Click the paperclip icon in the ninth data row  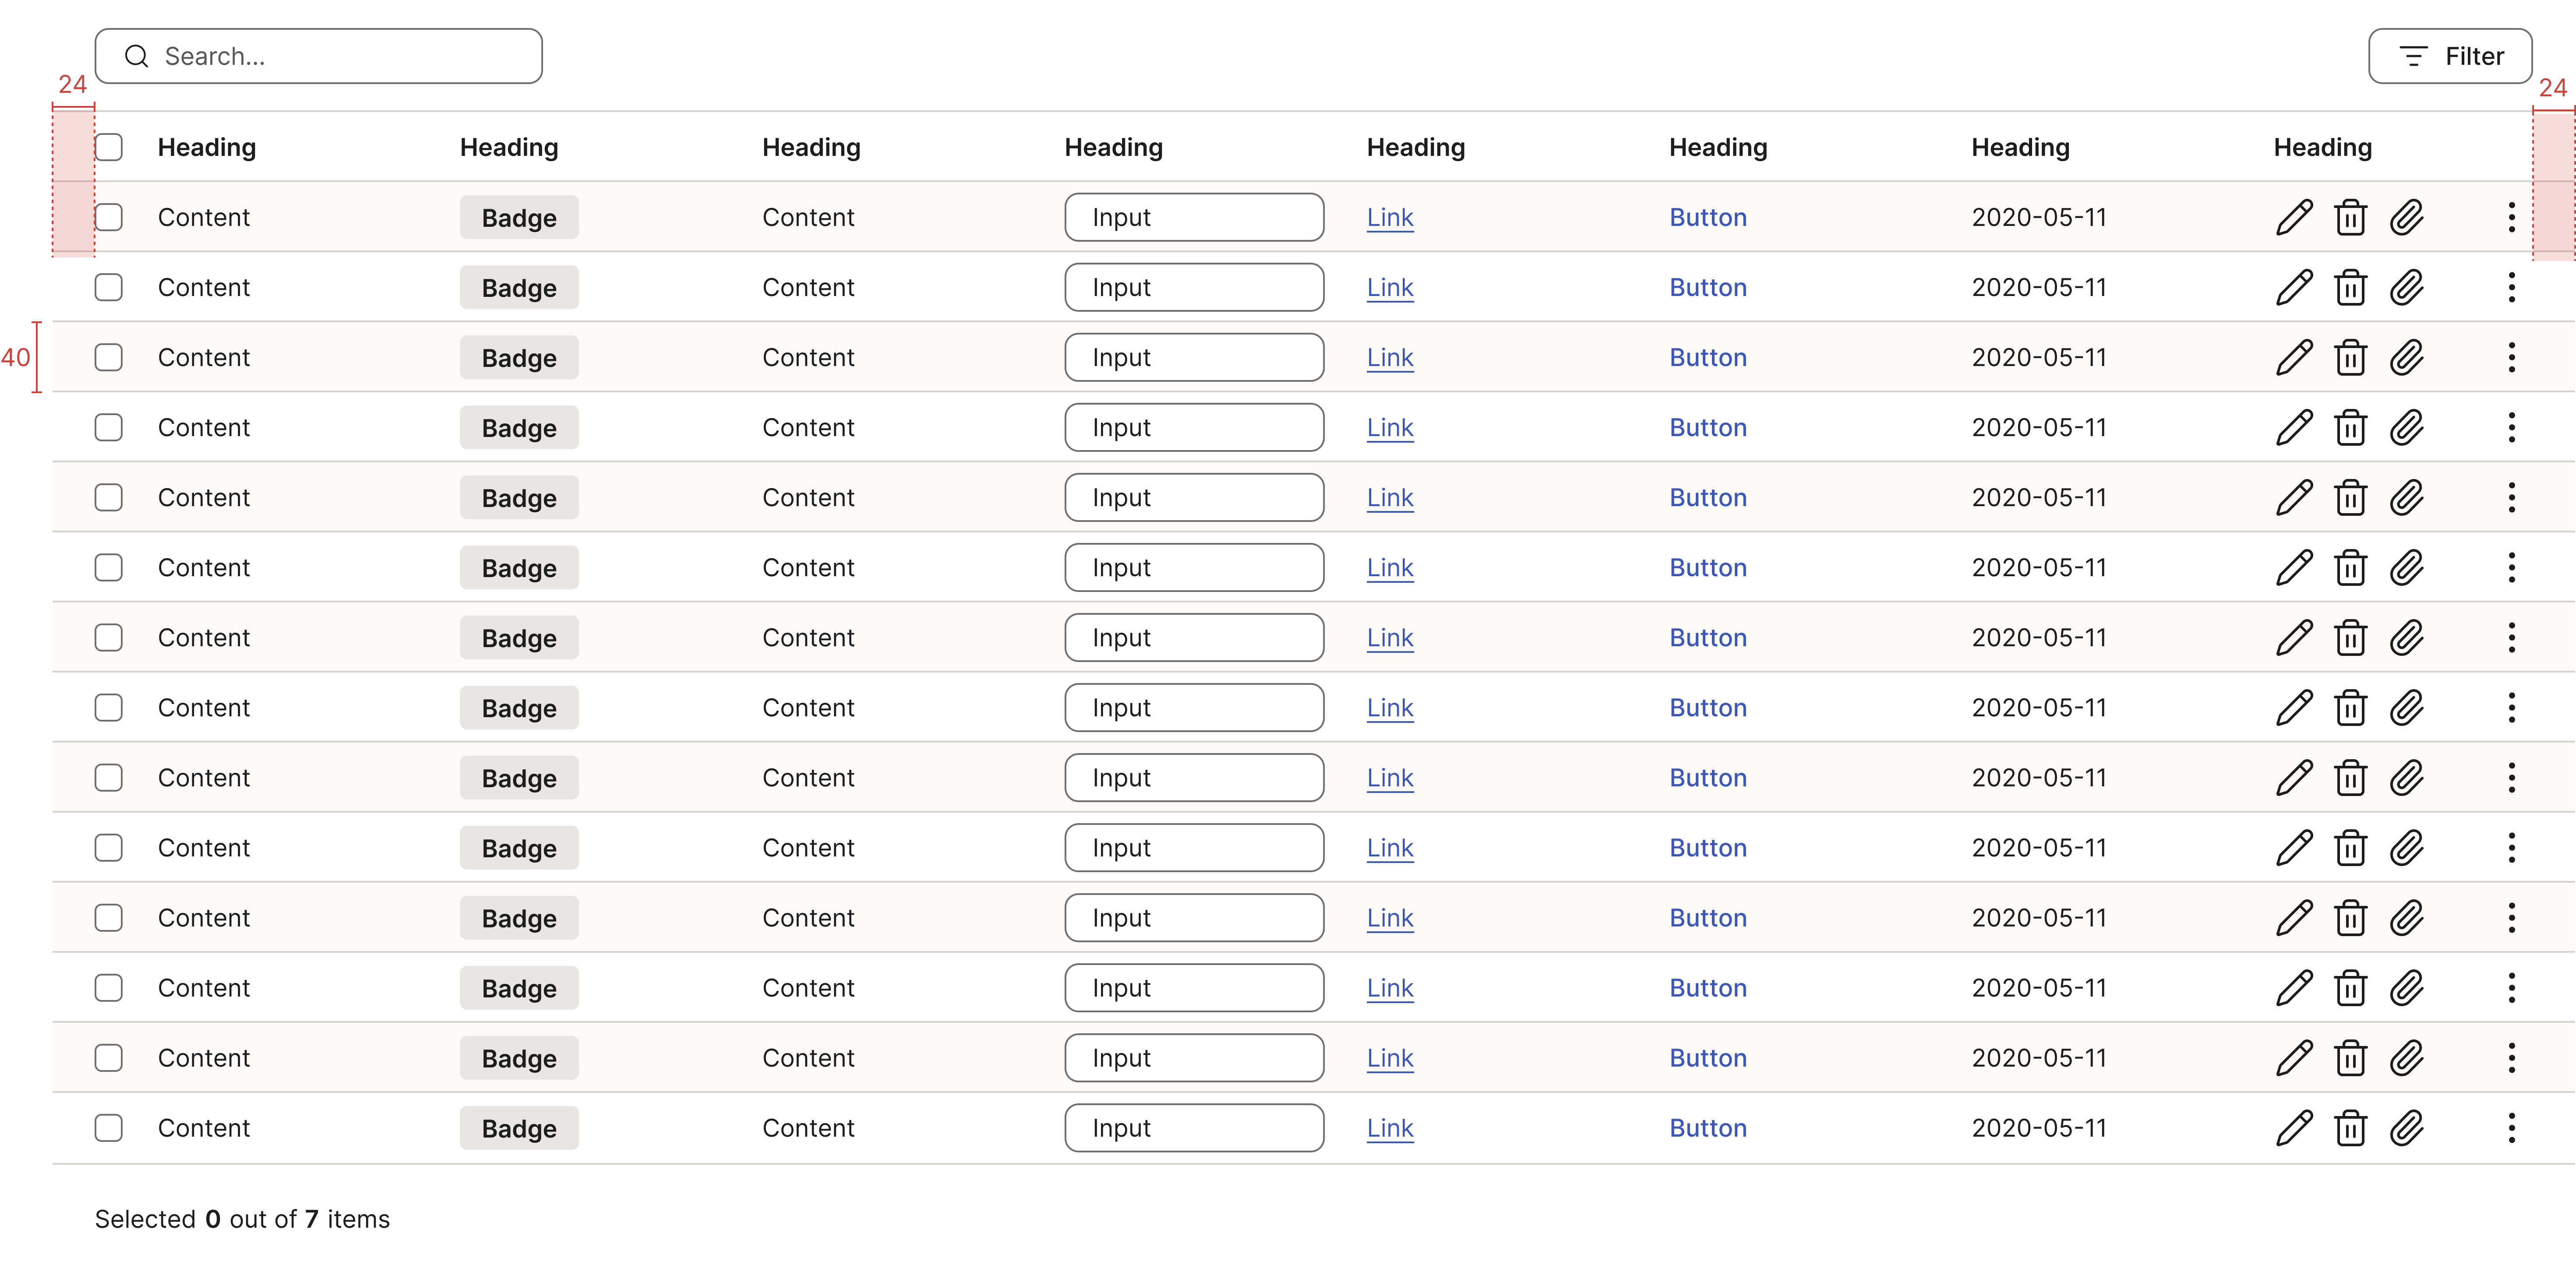point(2407,777)
